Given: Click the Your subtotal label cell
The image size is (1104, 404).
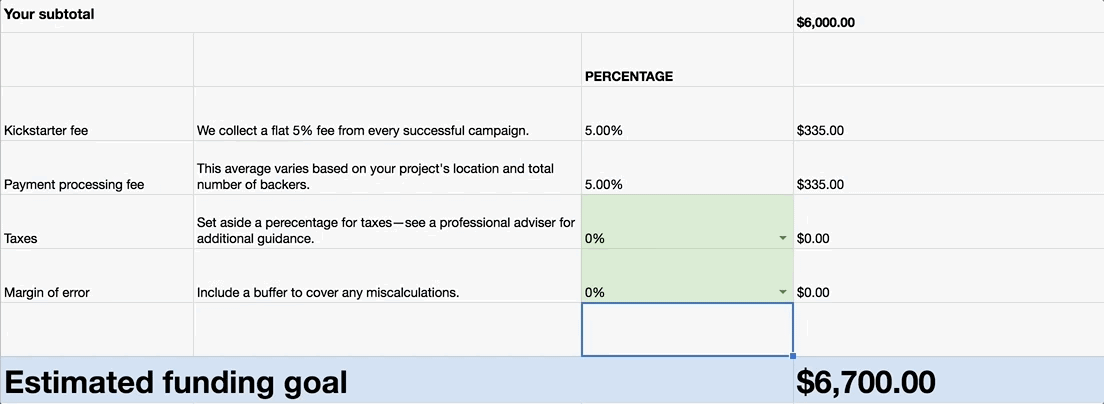Looking at the screenshot, I should pyautogui.click(x=397, y=16).
